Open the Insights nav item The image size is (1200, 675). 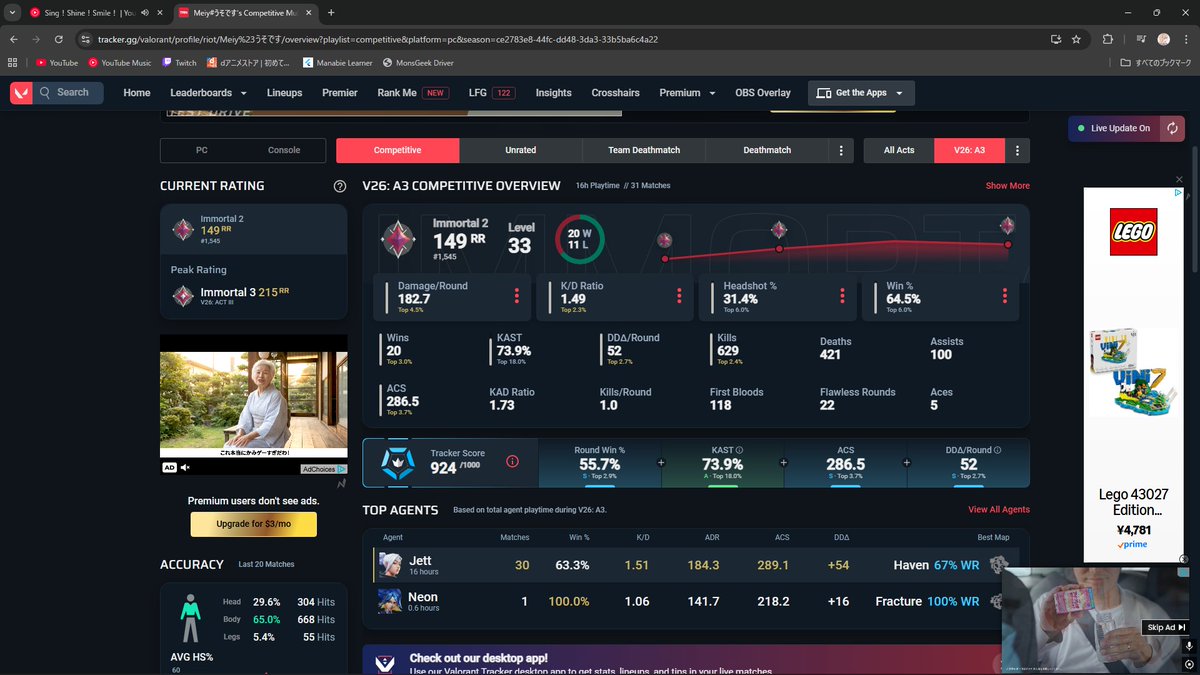553,93
